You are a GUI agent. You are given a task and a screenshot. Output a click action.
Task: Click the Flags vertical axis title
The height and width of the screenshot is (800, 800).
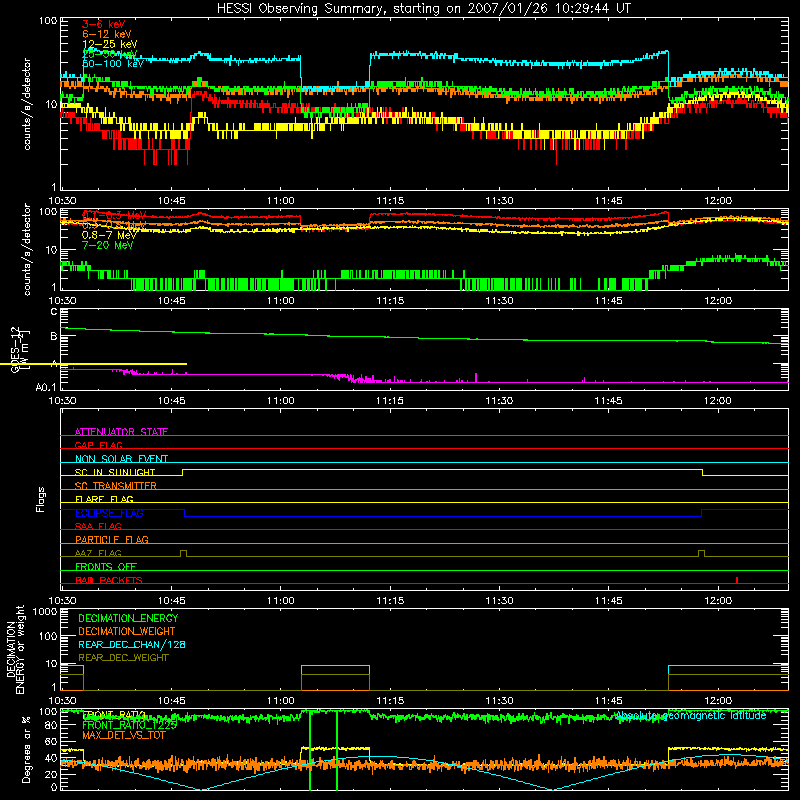point(41,499)
